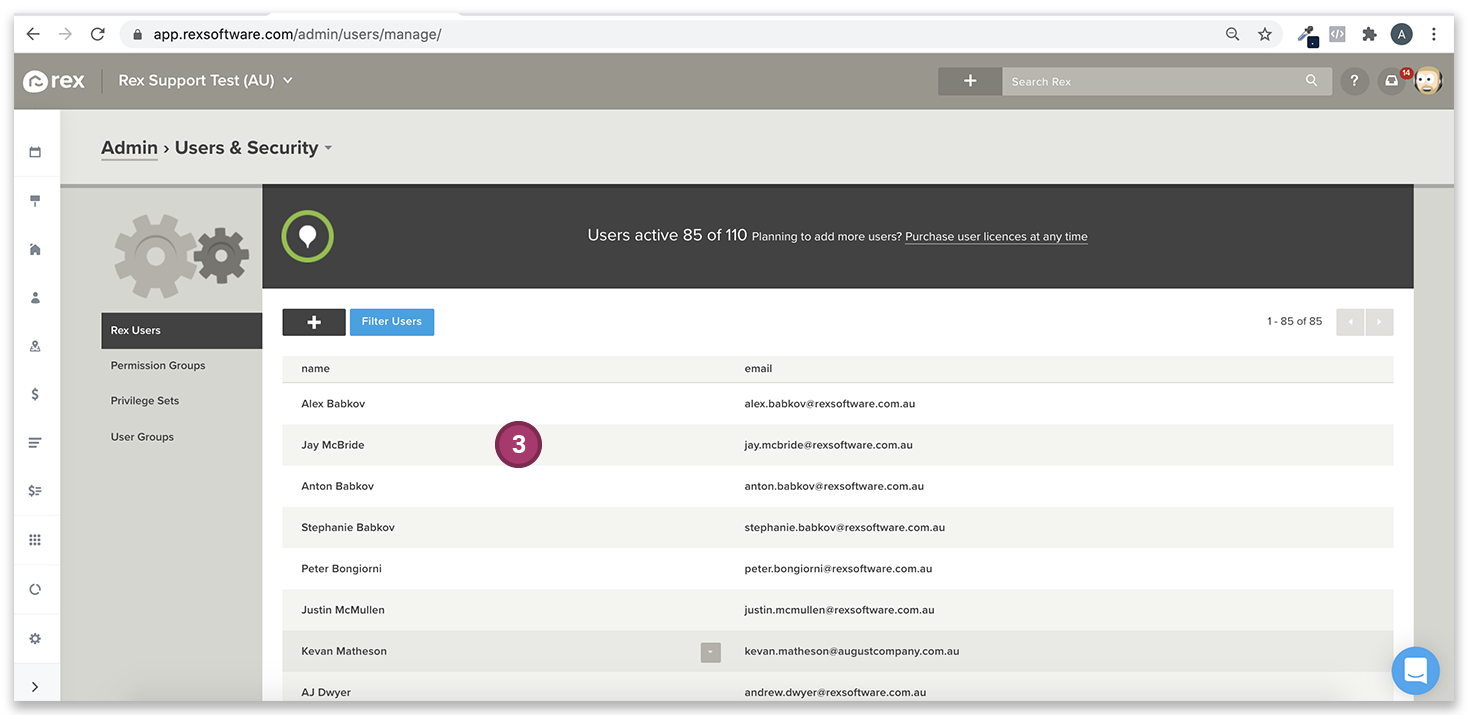Open the row dropdown arrow for Kevan Matheson

[x=710, y=652]
